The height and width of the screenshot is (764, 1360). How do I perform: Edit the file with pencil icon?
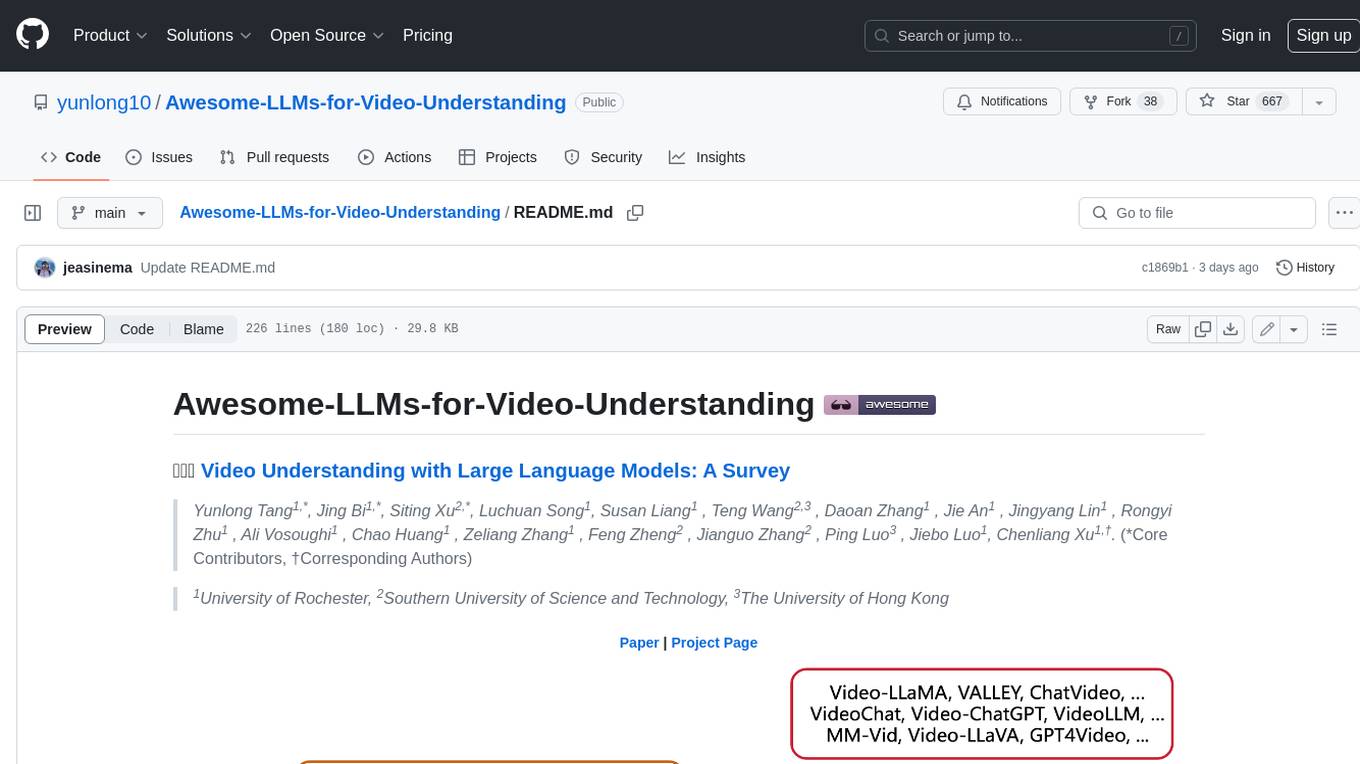pos(1267,329)
